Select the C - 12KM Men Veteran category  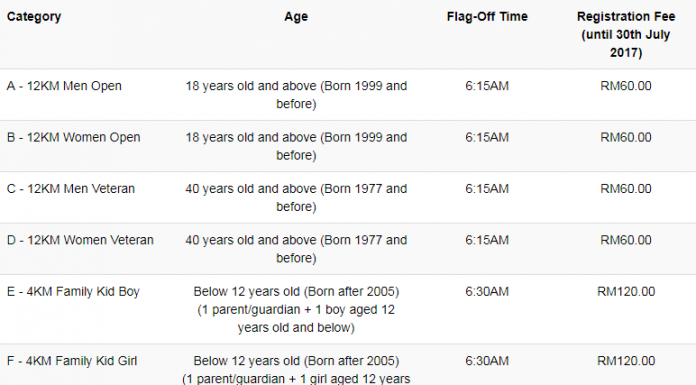(x=71, y=189)
